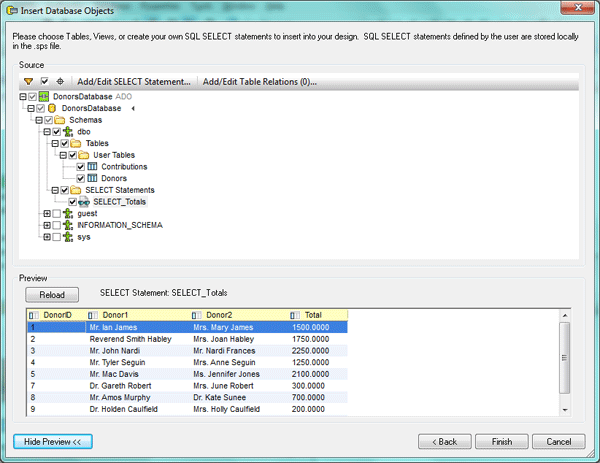
Task: Check the sys schema checkbox
Action: 56,237
